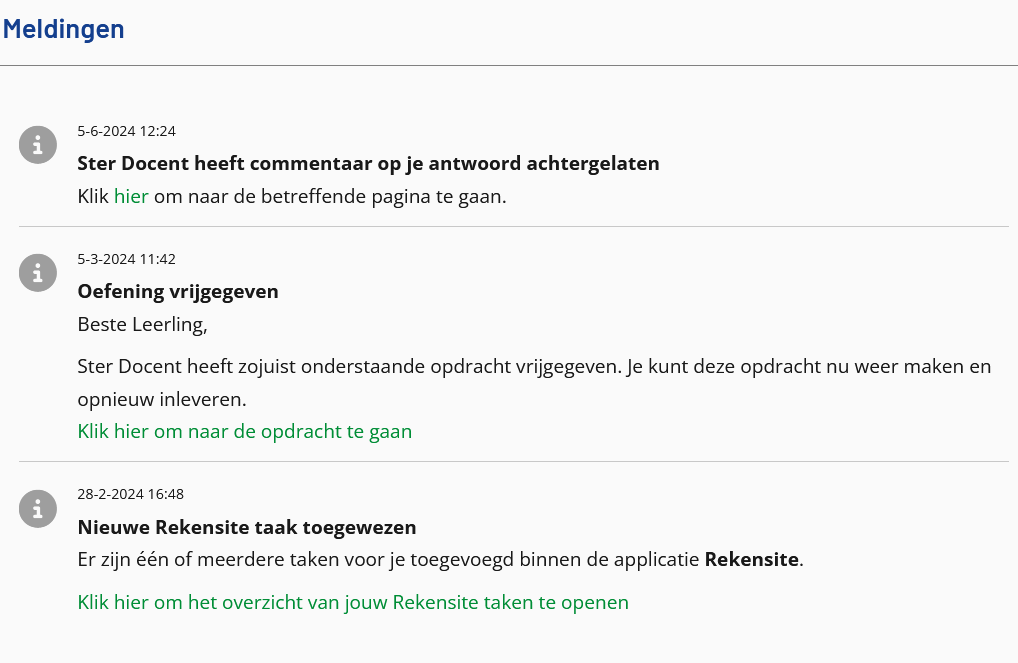The width and height of the screenshot is (1018, 663).
Task: Select the 'Ster Docent heeft commentaar' notification title
Action: pyautogui.click(x=368, y=163)
